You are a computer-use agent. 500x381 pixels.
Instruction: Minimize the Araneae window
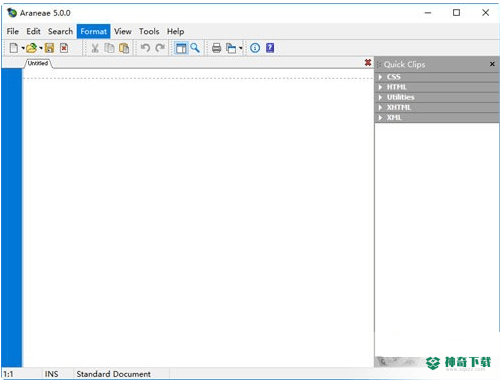(428, 13)
